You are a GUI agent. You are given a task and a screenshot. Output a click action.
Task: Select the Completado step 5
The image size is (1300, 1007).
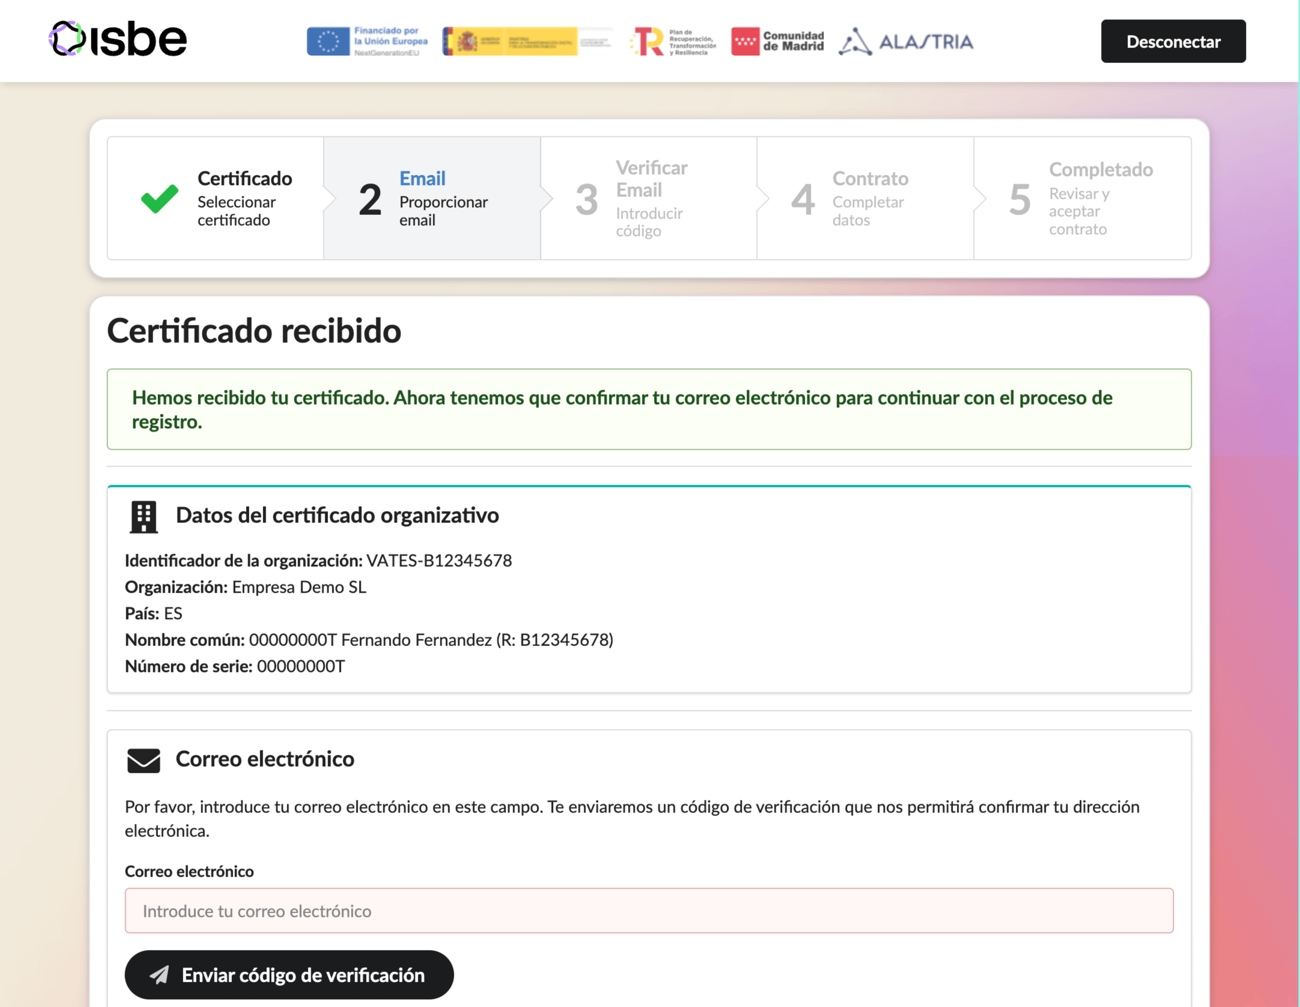point(1082,198)
